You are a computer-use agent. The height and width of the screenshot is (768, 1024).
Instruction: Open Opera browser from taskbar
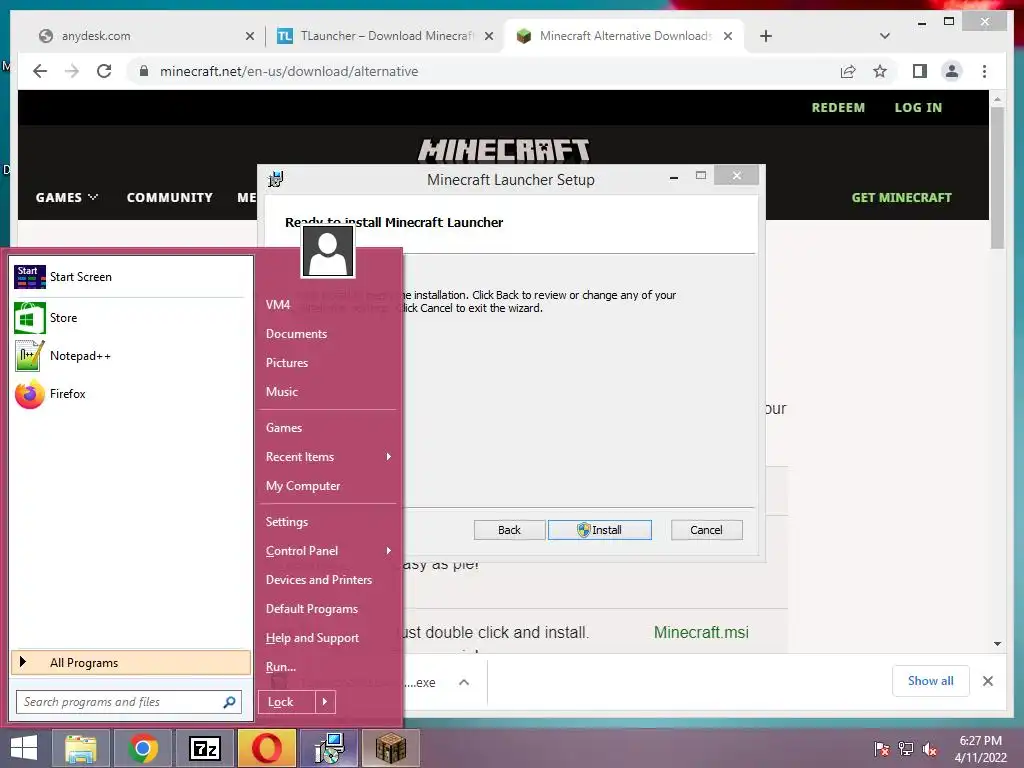(x=266, y=748)
